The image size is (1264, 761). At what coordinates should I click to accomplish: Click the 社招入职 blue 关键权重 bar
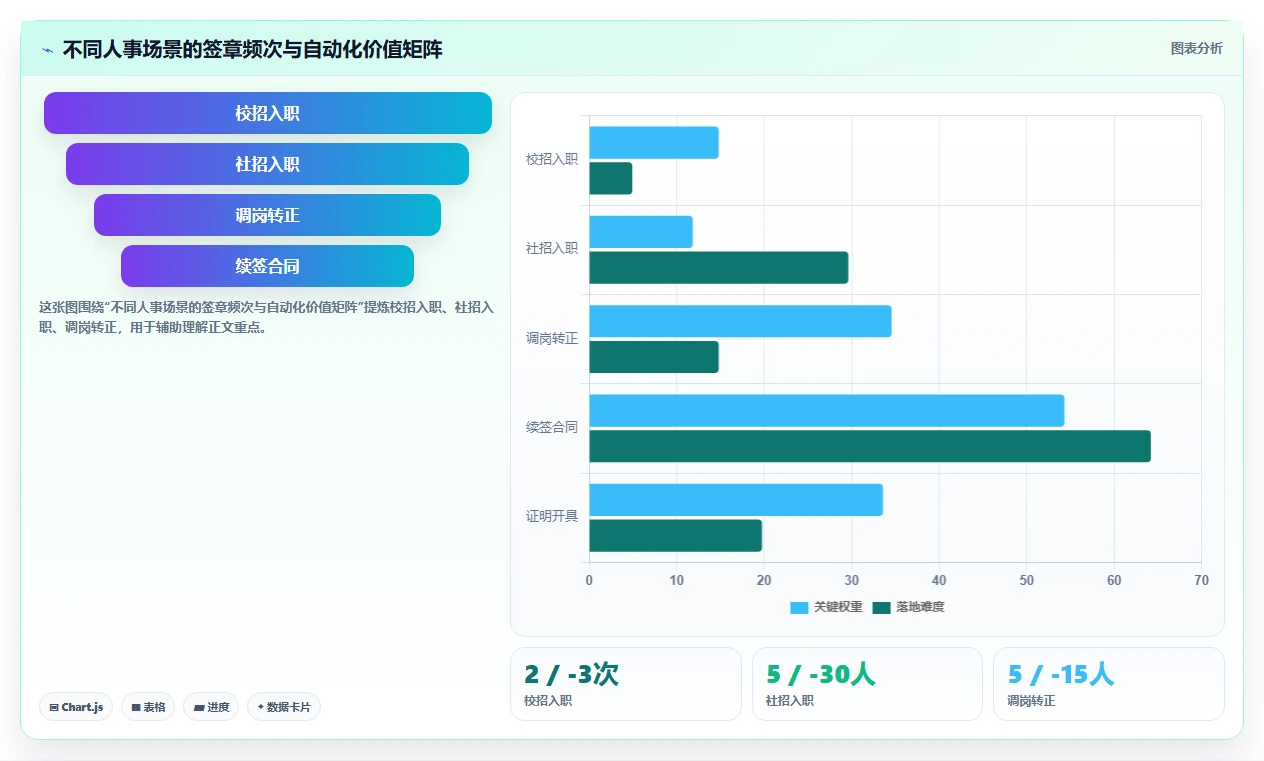pyautogui.click(x=641, y=232)
